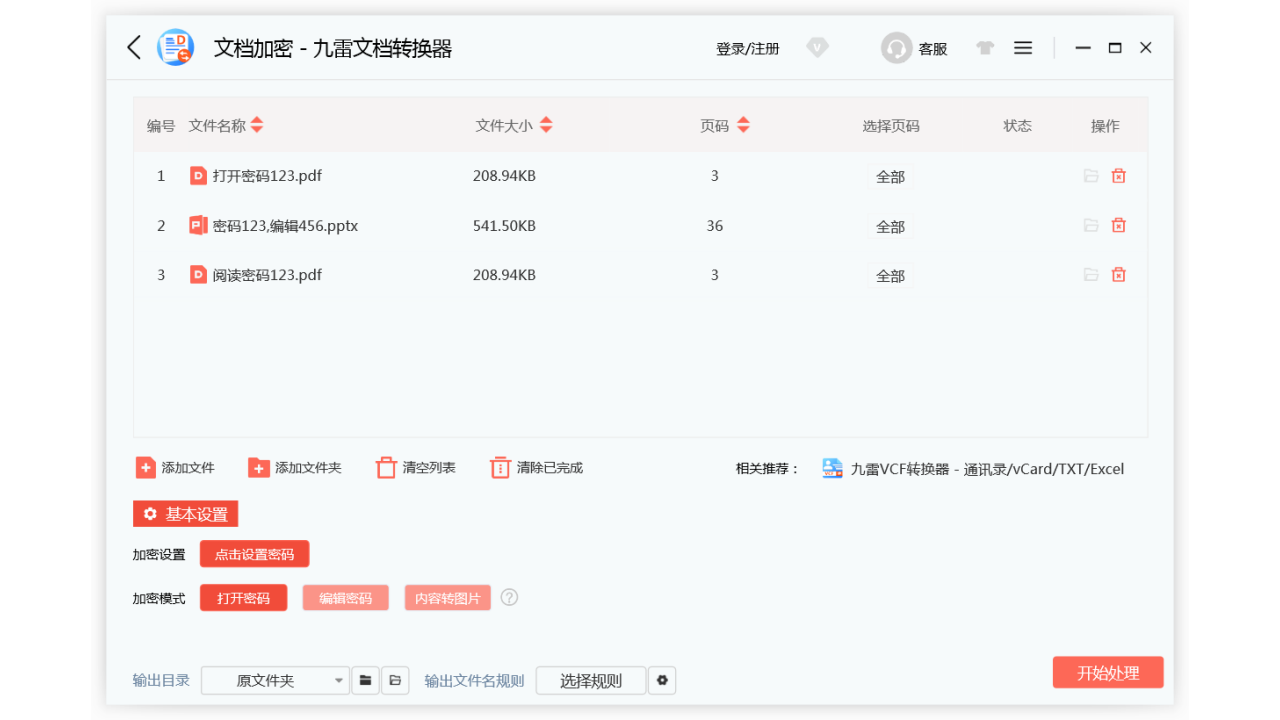Click 点击设置密码 to set a password
The image size is (1280, 720).
[255, 553]
